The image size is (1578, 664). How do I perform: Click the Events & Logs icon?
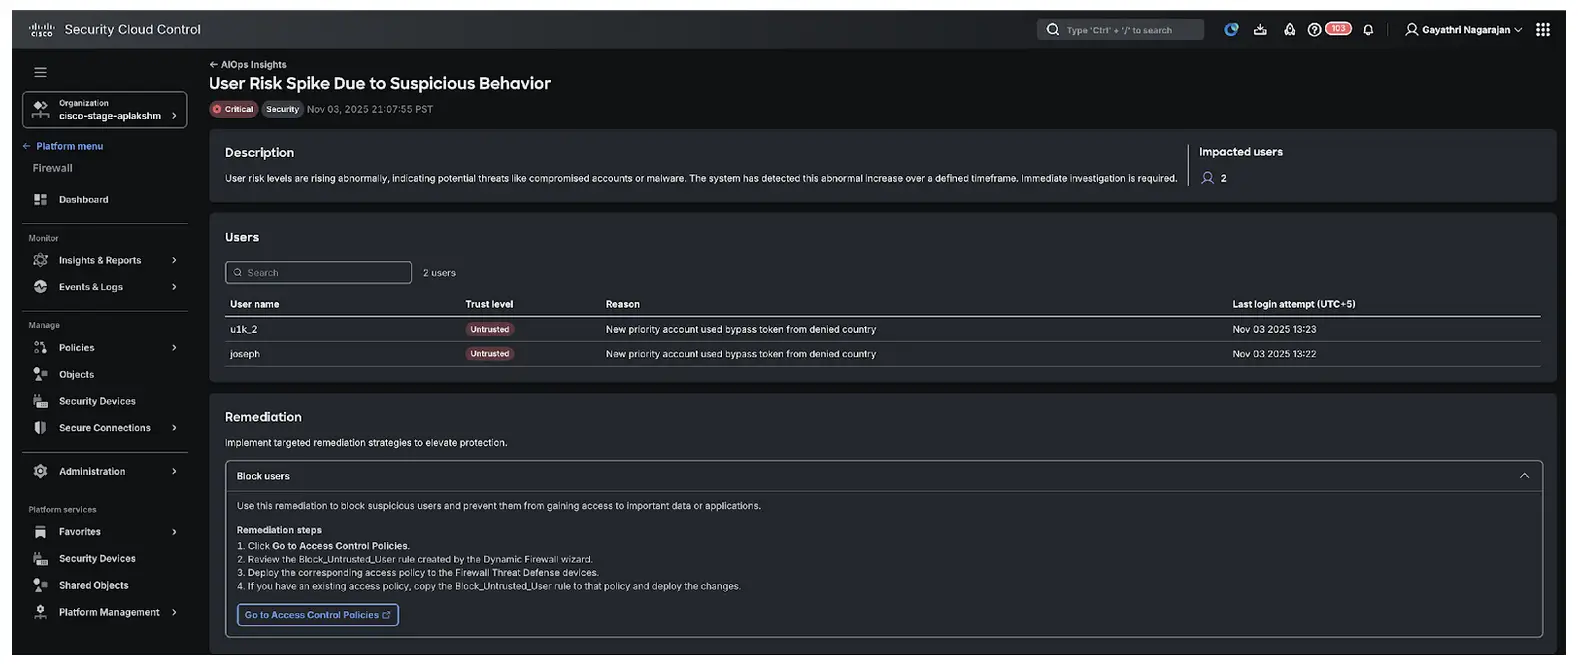coord(41,287)
